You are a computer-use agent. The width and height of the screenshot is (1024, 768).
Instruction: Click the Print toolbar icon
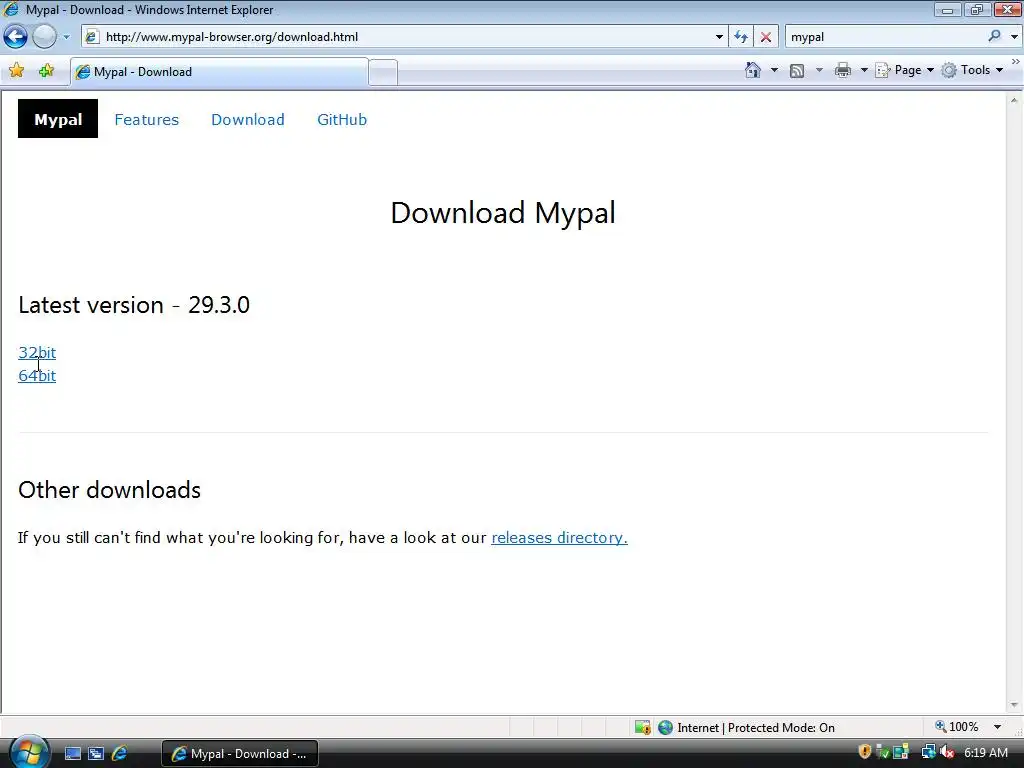tap(842, 70)
